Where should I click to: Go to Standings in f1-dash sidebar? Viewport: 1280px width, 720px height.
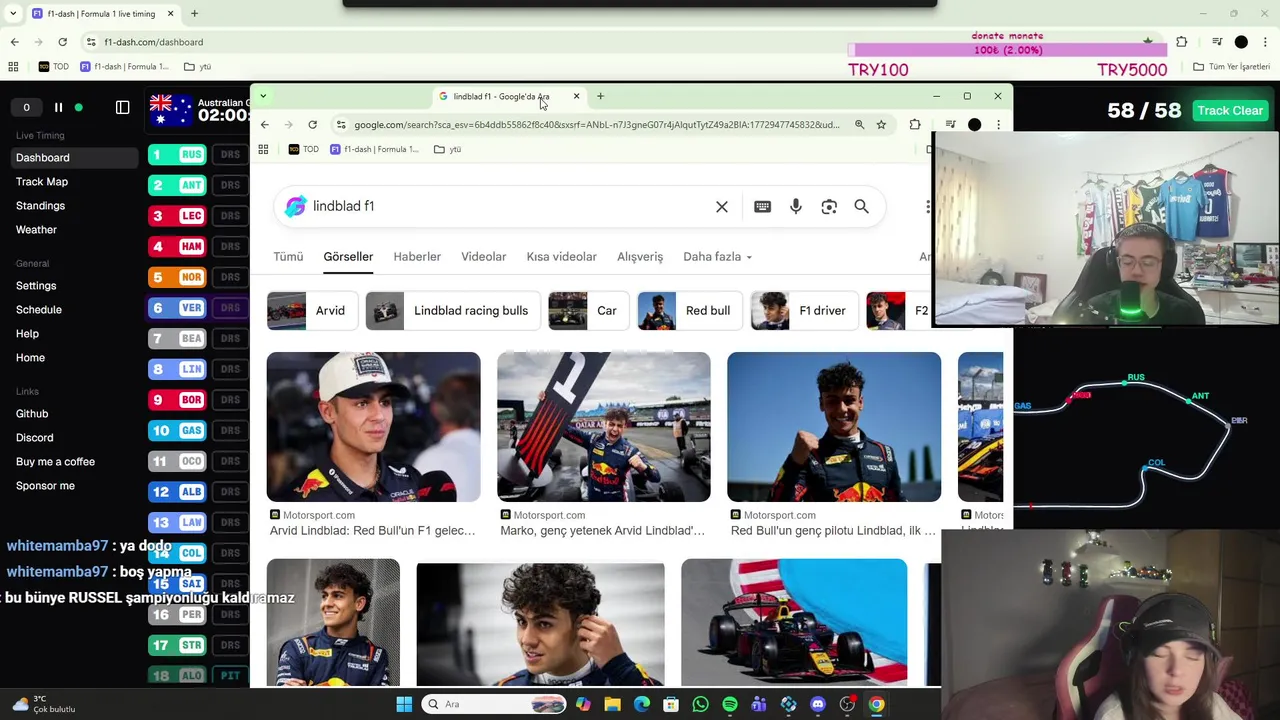(x=40, y=205)
